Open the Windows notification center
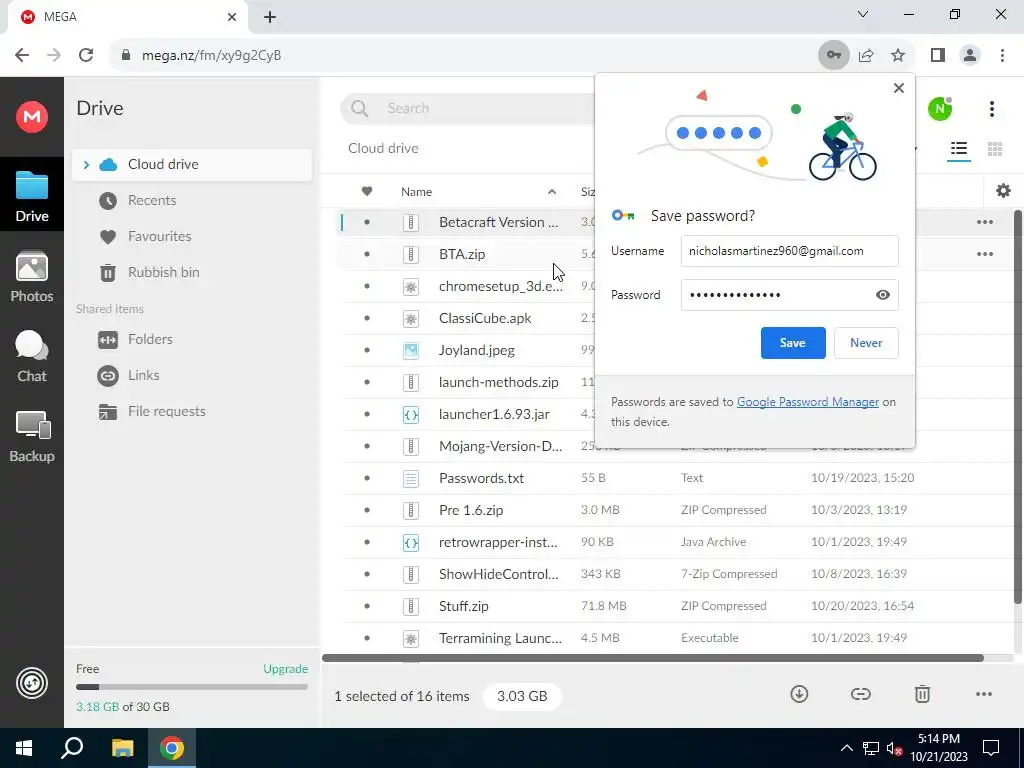The image size is (1024, 768). [991, 748]
